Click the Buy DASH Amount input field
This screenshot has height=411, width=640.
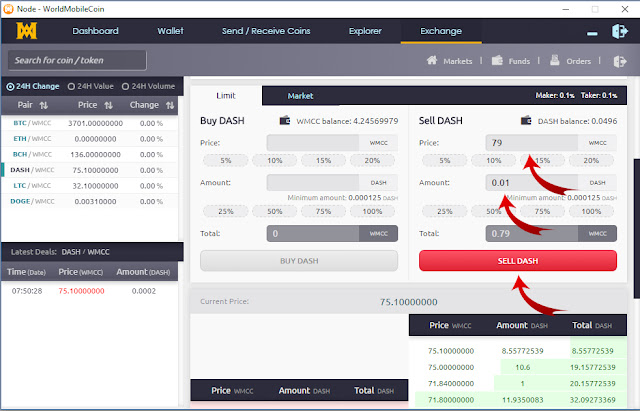[313, 182]
